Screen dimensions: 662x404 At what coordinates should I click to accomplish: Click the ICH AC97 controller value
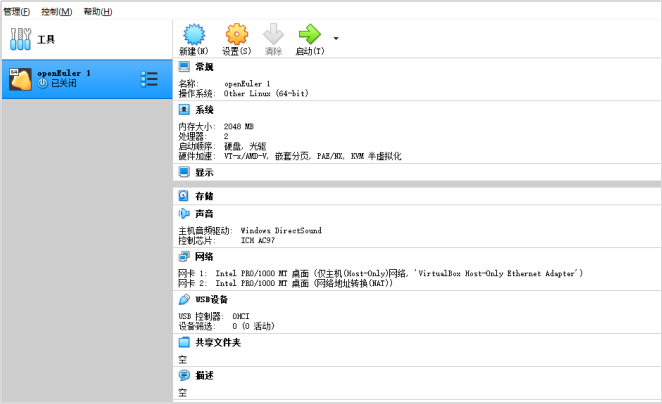[x=258, y=240]
